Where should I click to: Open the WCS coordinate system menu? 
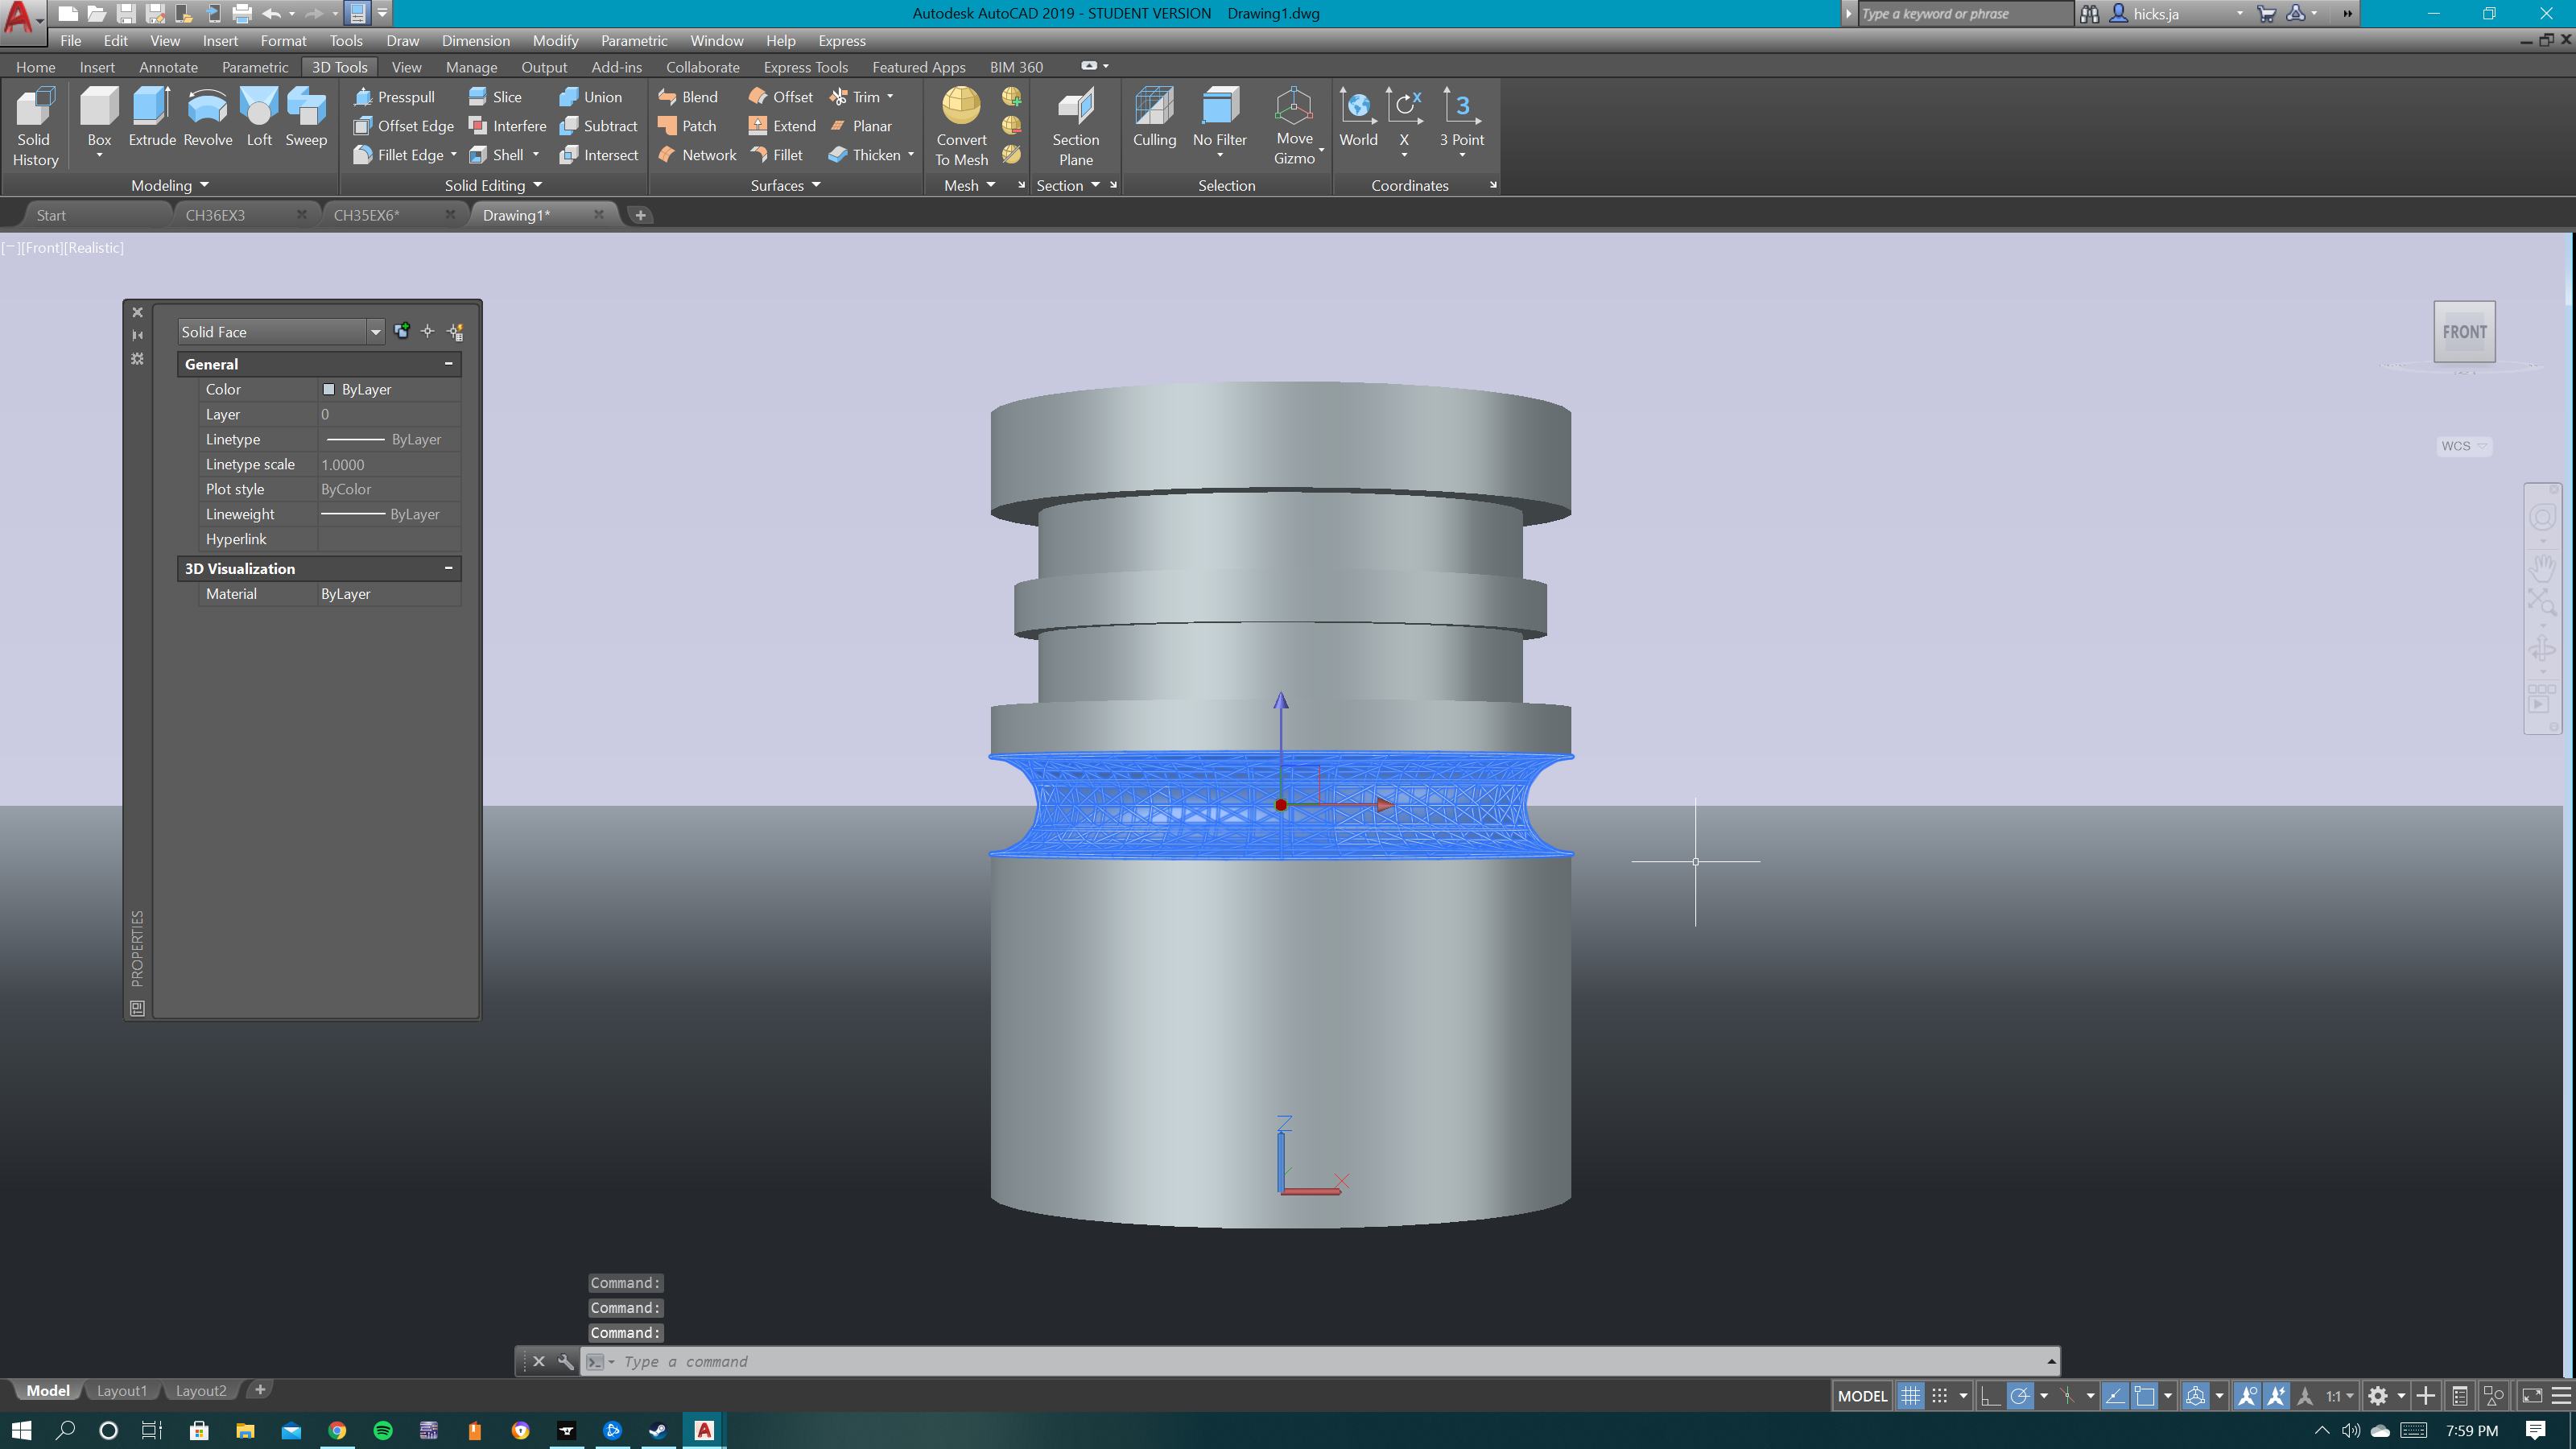[x=2464, y=446]
